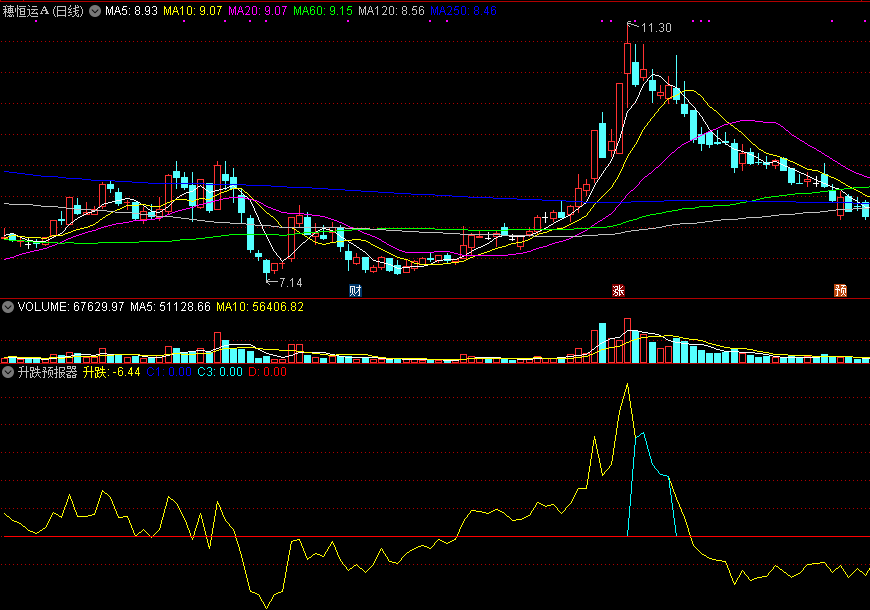Click the 财 marker icon below the chart
Screen dimensions: 870x610
(355, 290)
